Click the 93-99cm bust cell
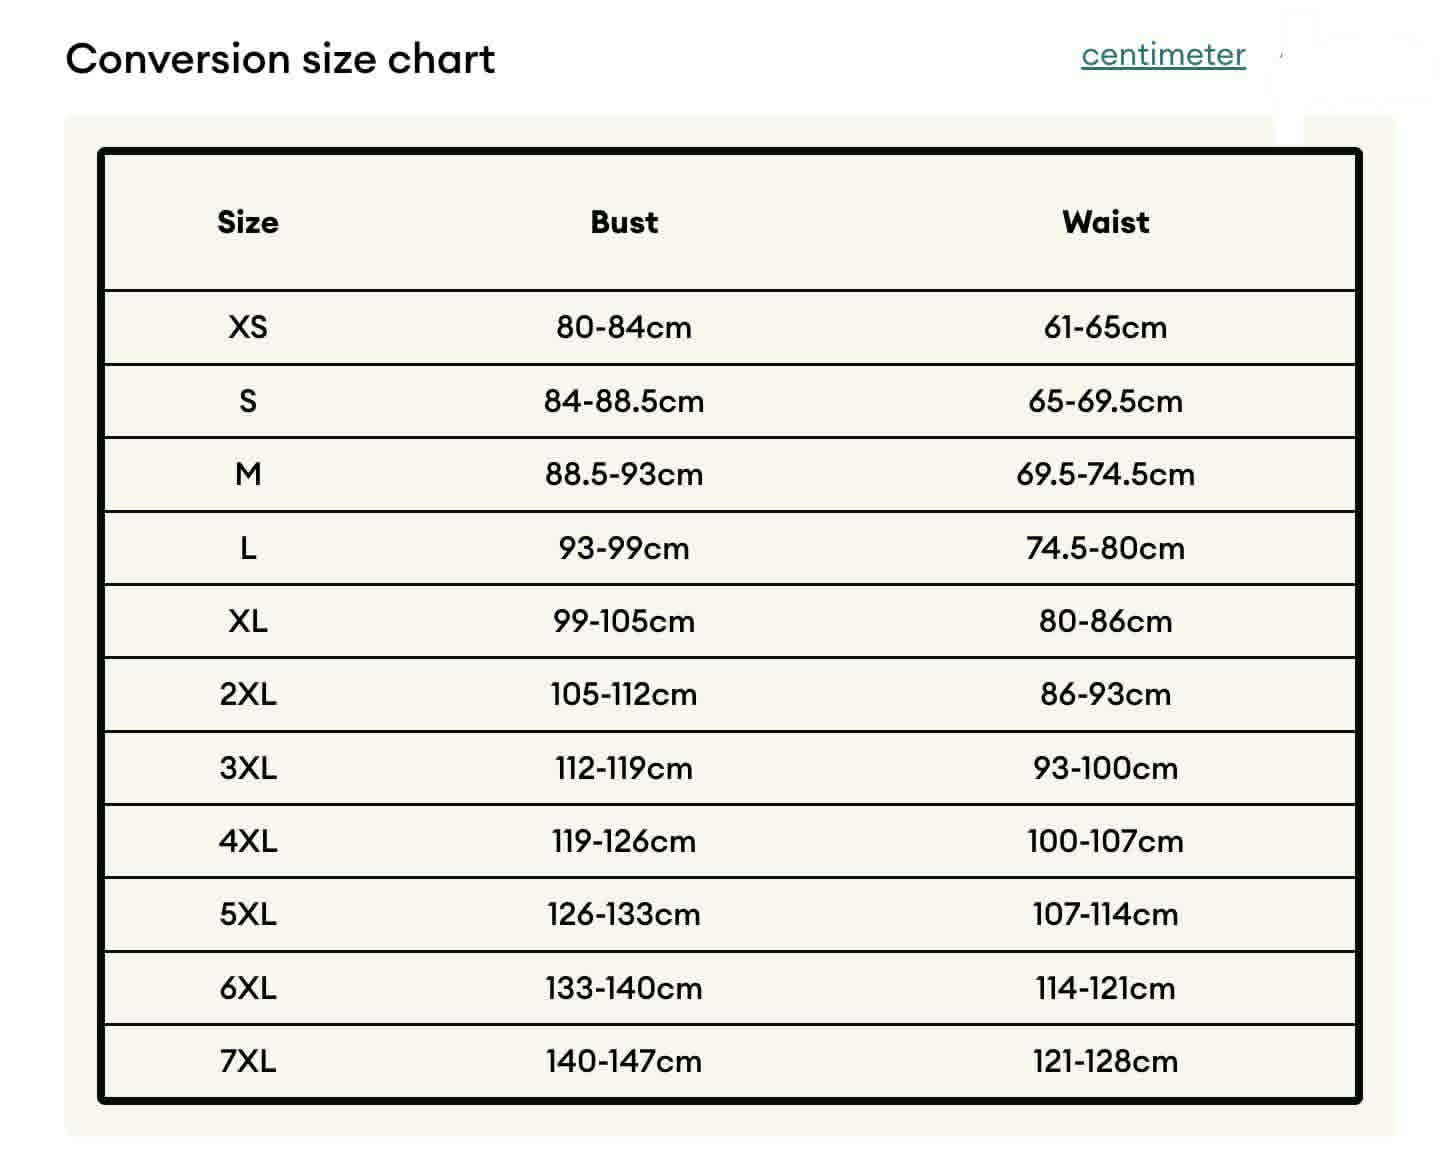This screenshot has height=1172, width=1456. (x=624, y=548)
